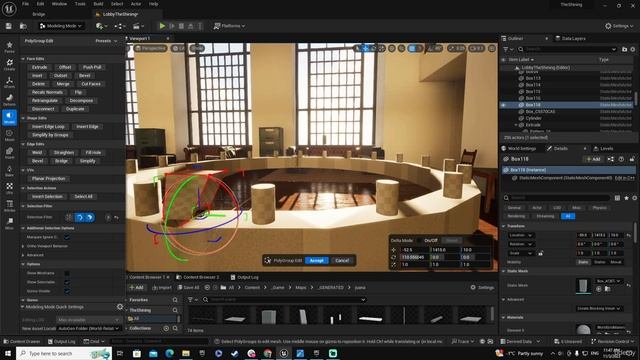
Task: Click the Details favorites star icon
Action: point(626,198)
